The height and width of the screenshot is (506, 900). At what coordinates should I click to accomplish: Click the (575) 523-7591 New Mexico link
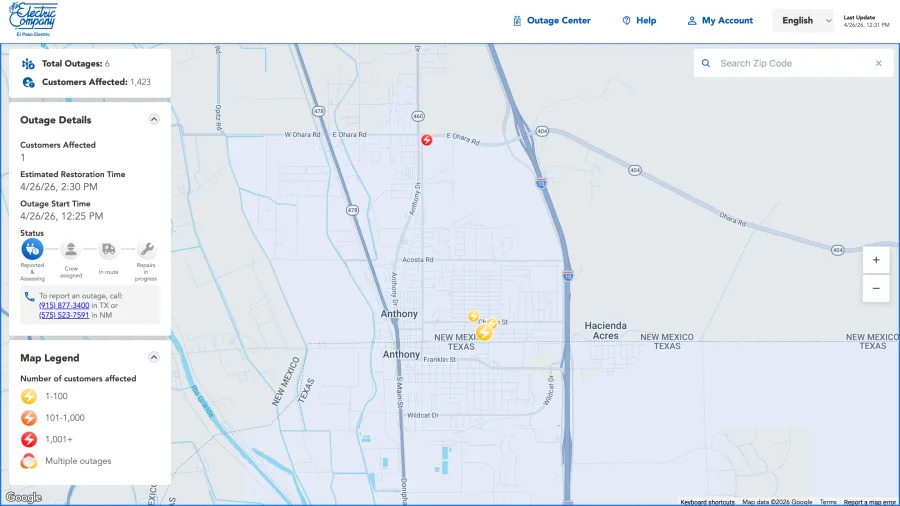(x=64, y=315)
